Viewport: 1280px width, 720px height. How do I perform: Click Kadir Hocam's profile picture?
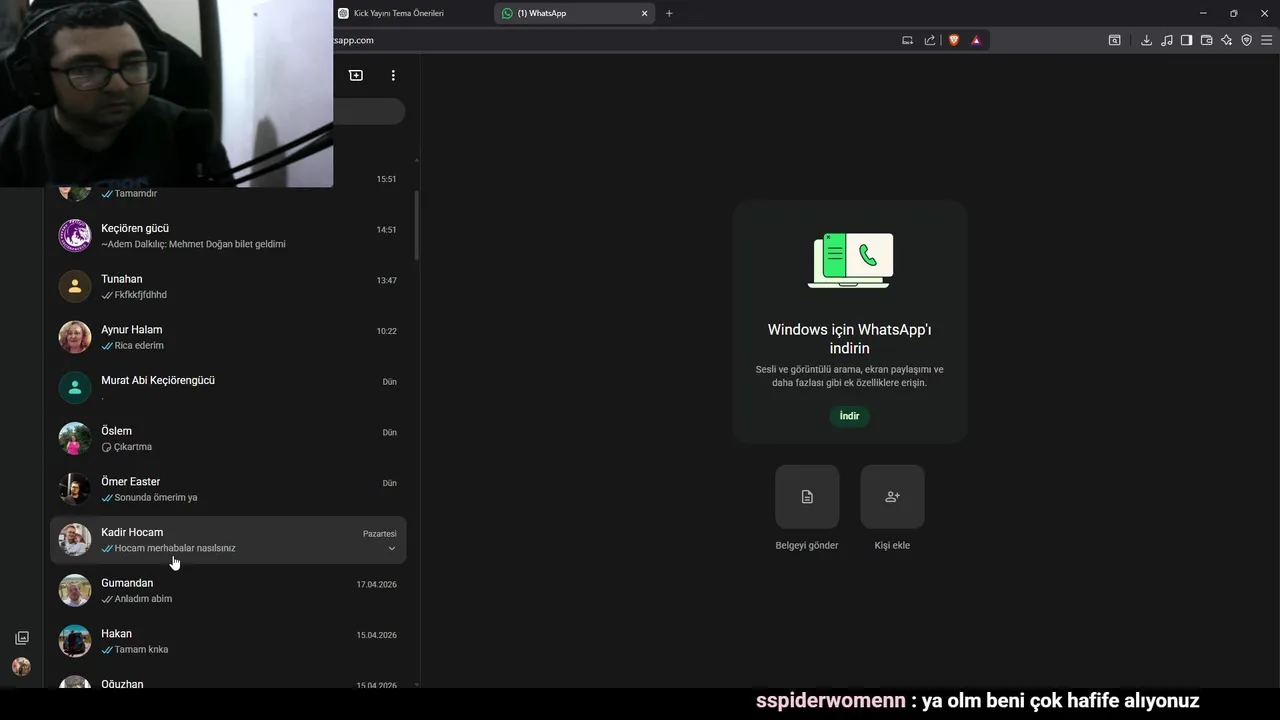[x=75, y=540]
